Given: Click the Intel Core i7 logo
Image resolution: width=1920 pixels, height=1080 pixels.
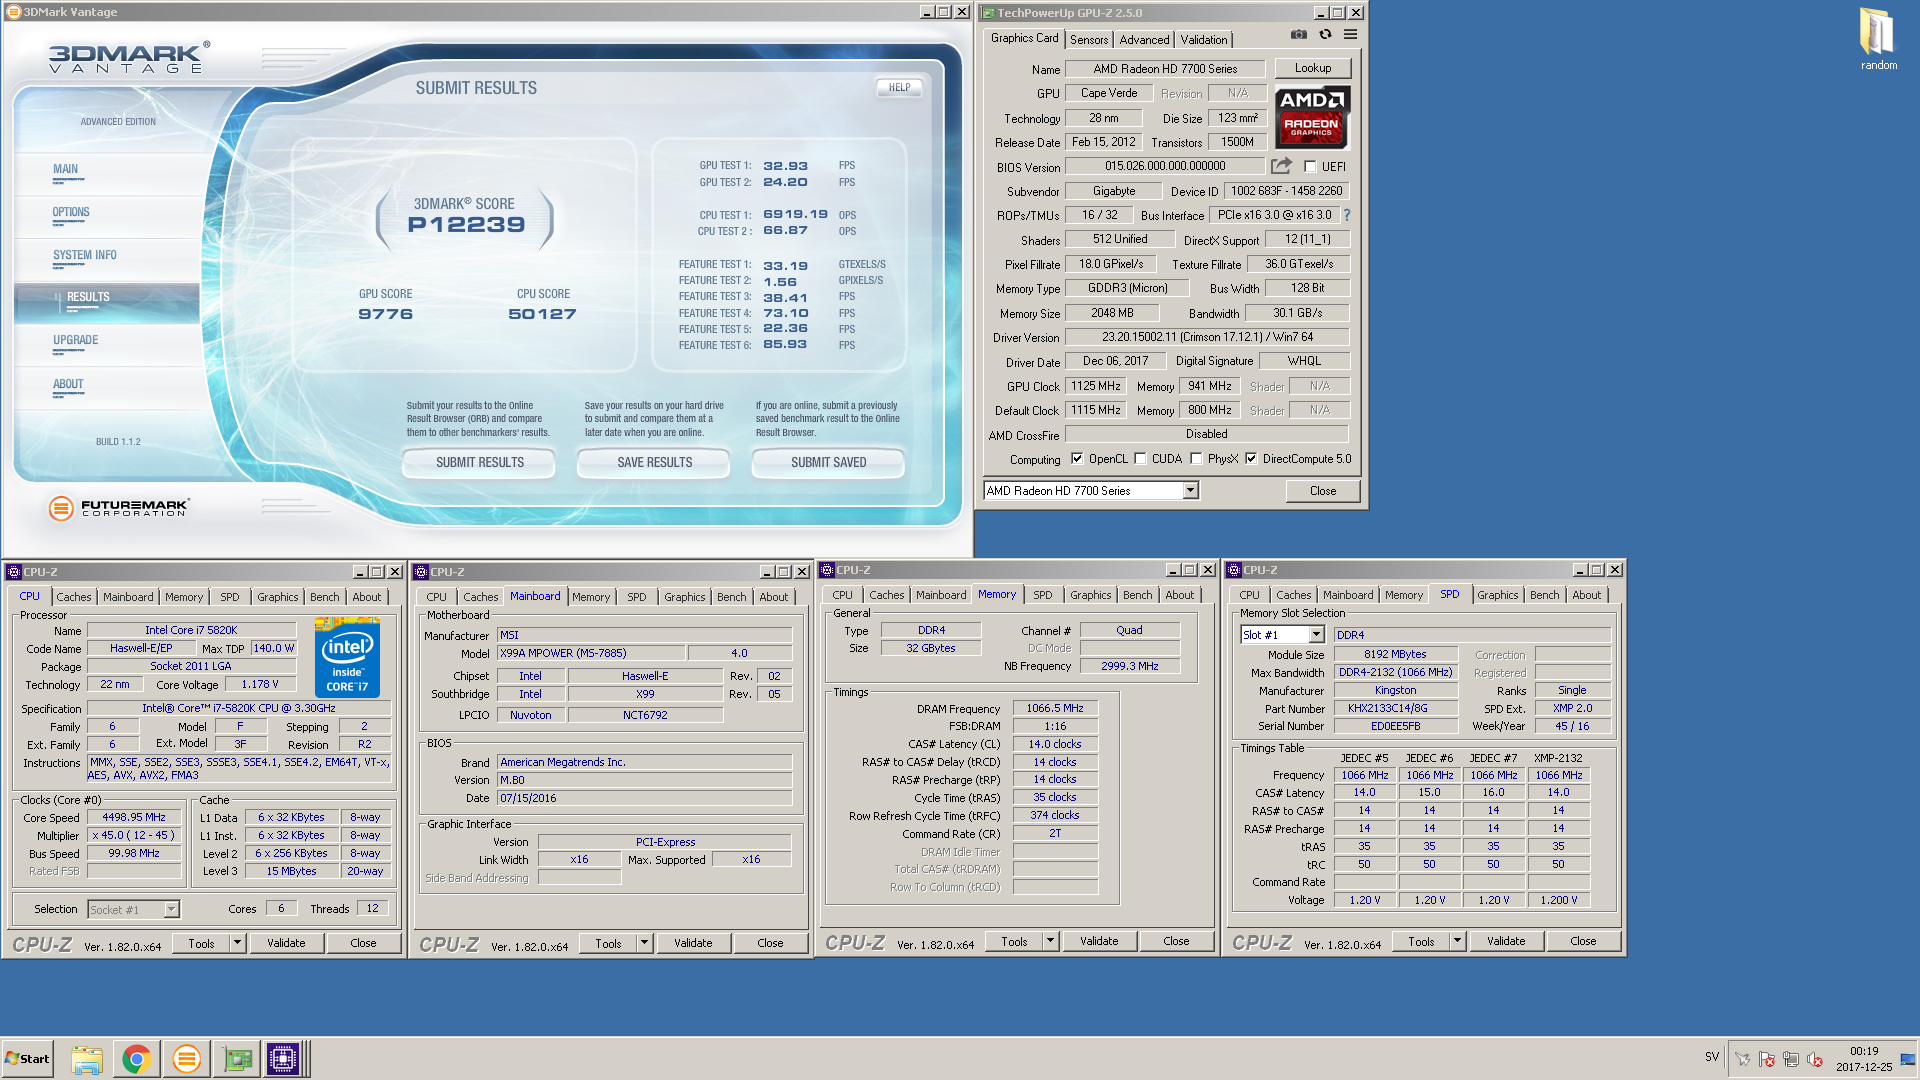Looking at the screenshot, I should point(347,657).
